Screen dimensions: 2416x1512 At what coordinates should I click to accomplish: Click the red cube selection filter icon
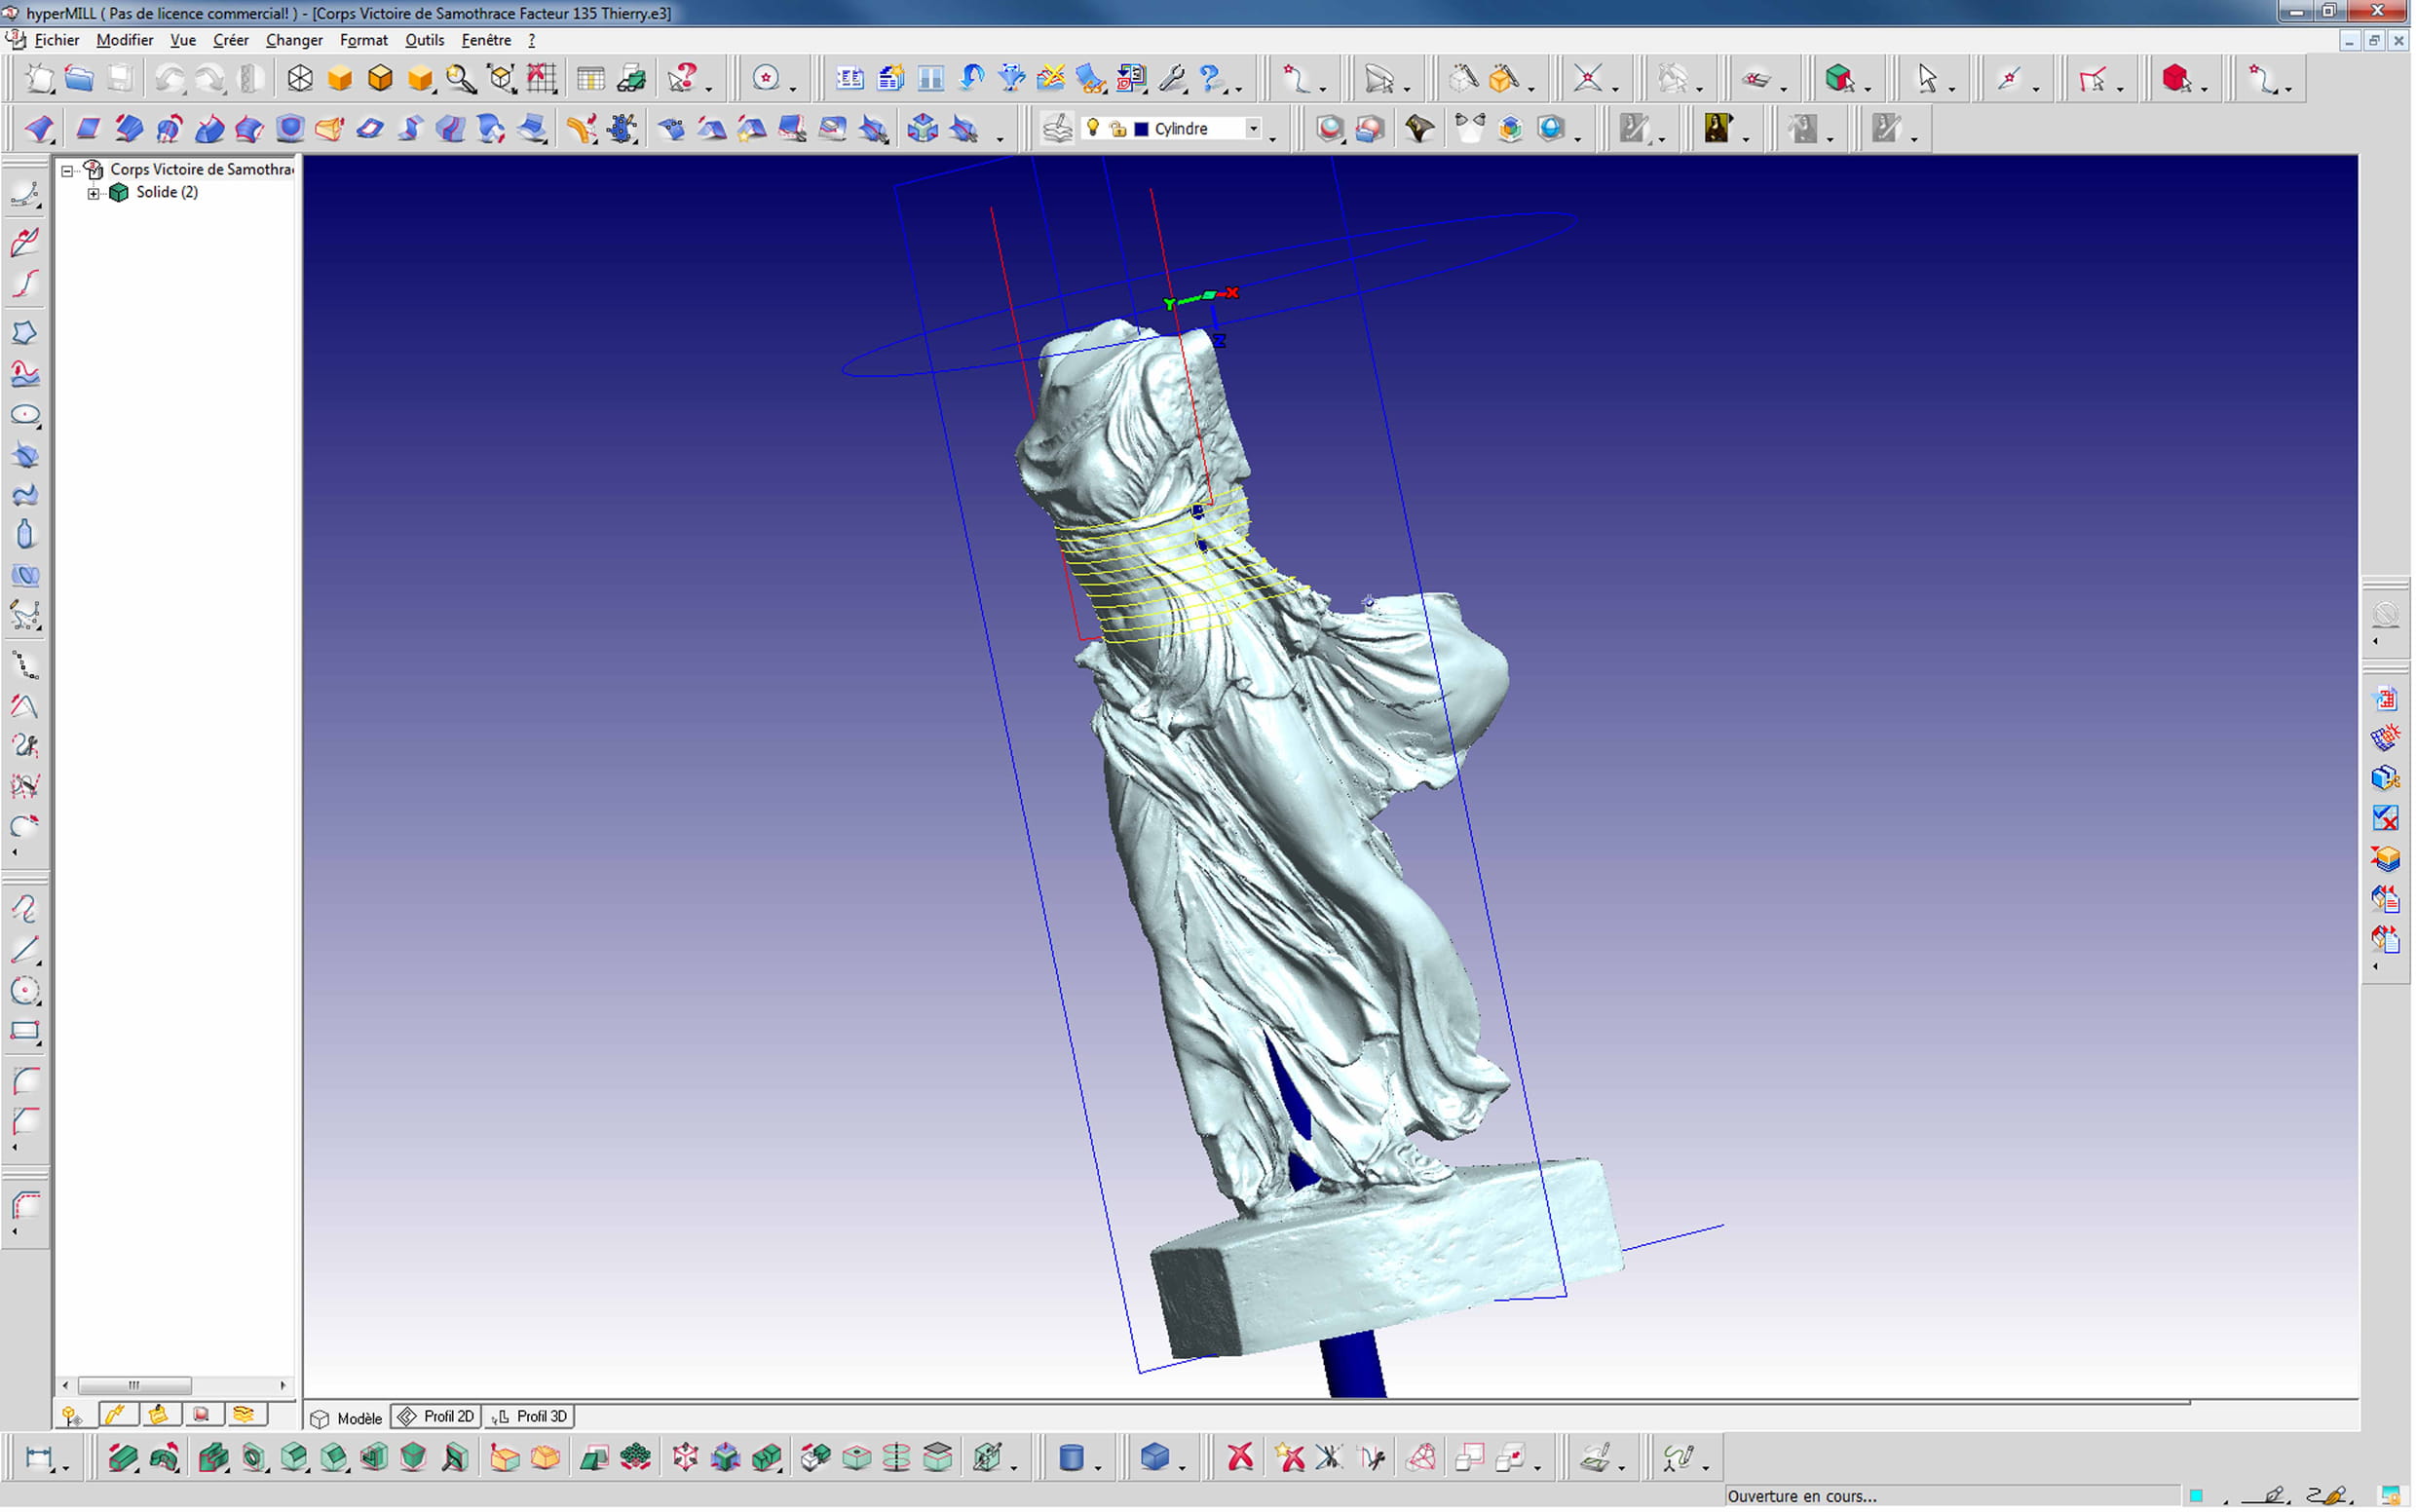click(x=2176, y=79)
